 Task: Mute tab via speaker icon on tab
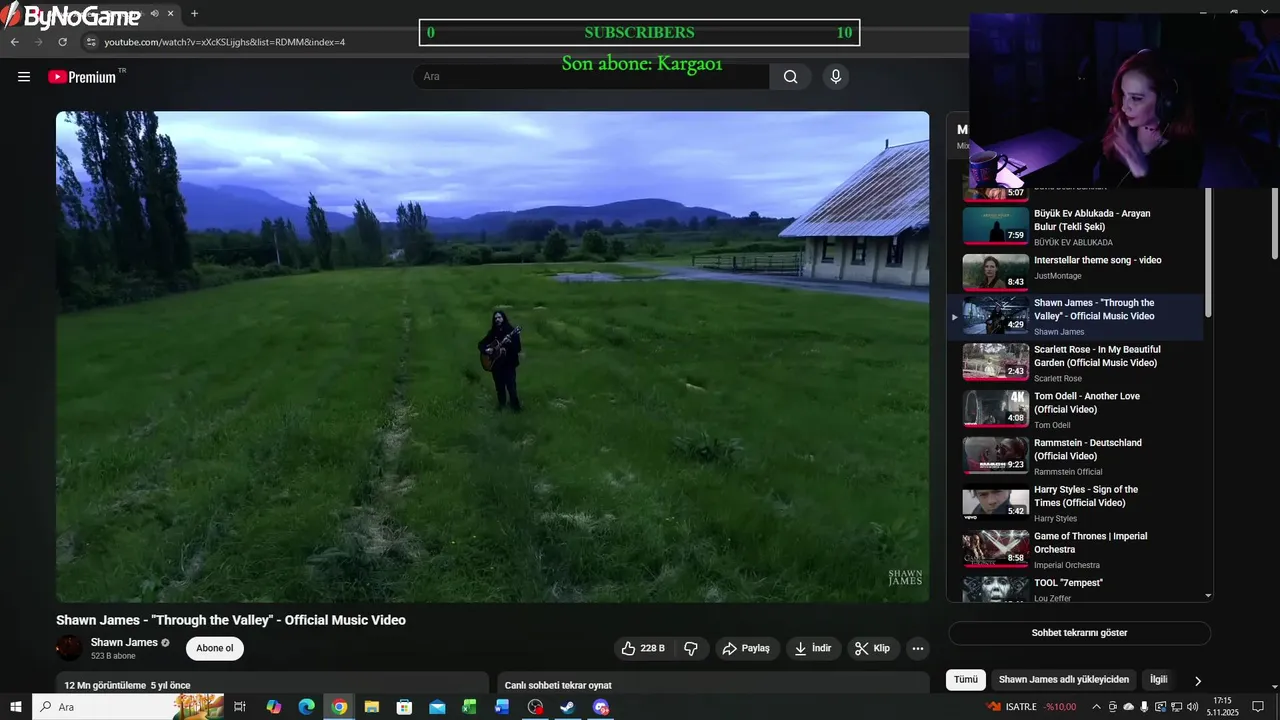click(x=155, y=14)
